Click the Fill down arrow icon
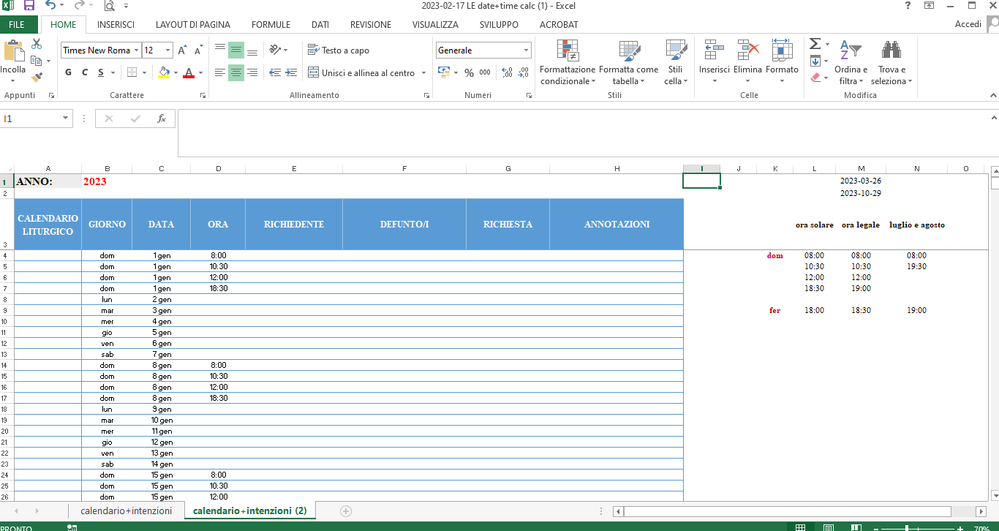The image size is (999, 531). [x=815, y=61]
